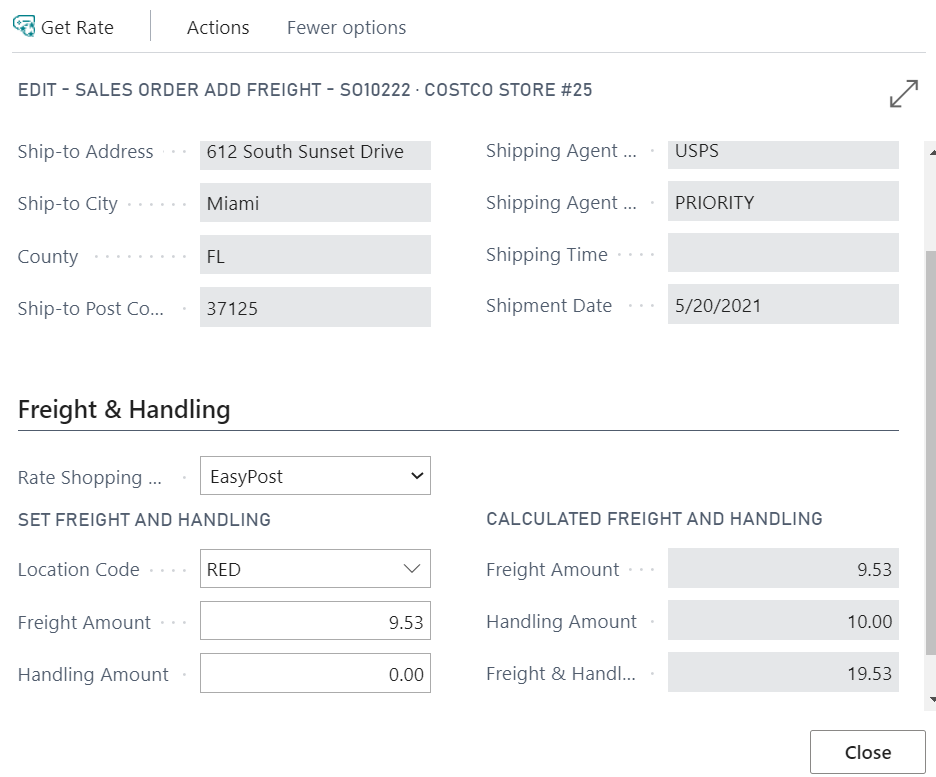Image resolution: width=936 pixels, height=777 pixels.
Task: Select the Ship-to City field
Action: tap(315, 204)
